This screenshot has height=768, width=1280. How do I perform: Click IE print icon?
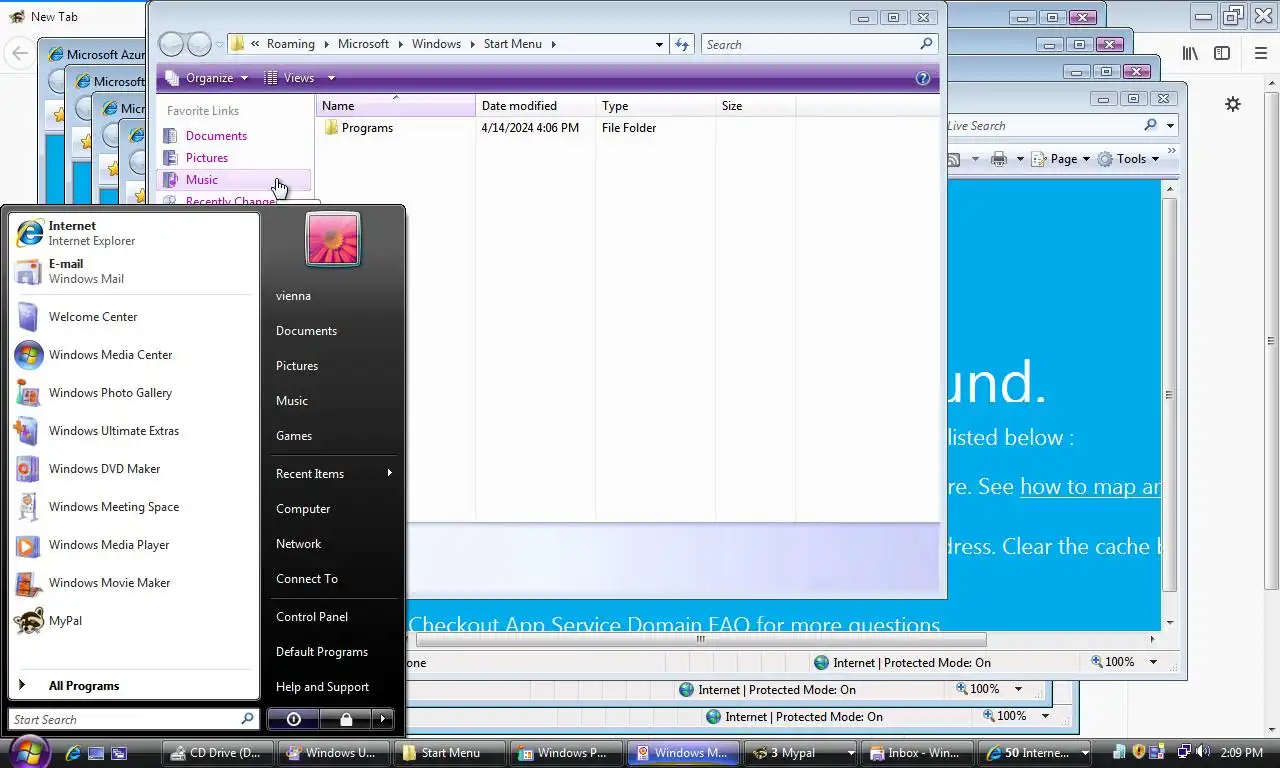(999, 159)
